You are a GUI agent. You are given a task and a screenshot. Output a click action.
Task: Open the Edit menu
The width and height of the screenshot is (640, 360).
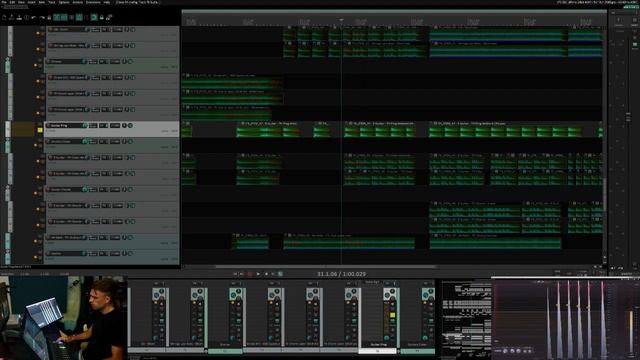tap(12, 2)
